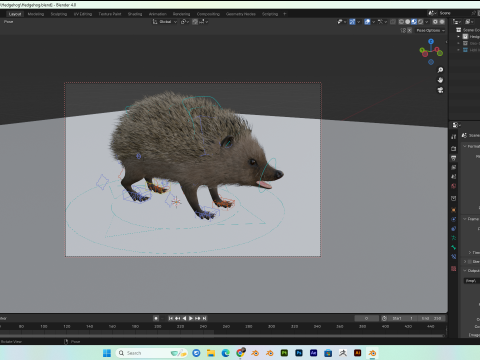Click the timeline Start frame field
480x360 pixels.
(402, 318)
